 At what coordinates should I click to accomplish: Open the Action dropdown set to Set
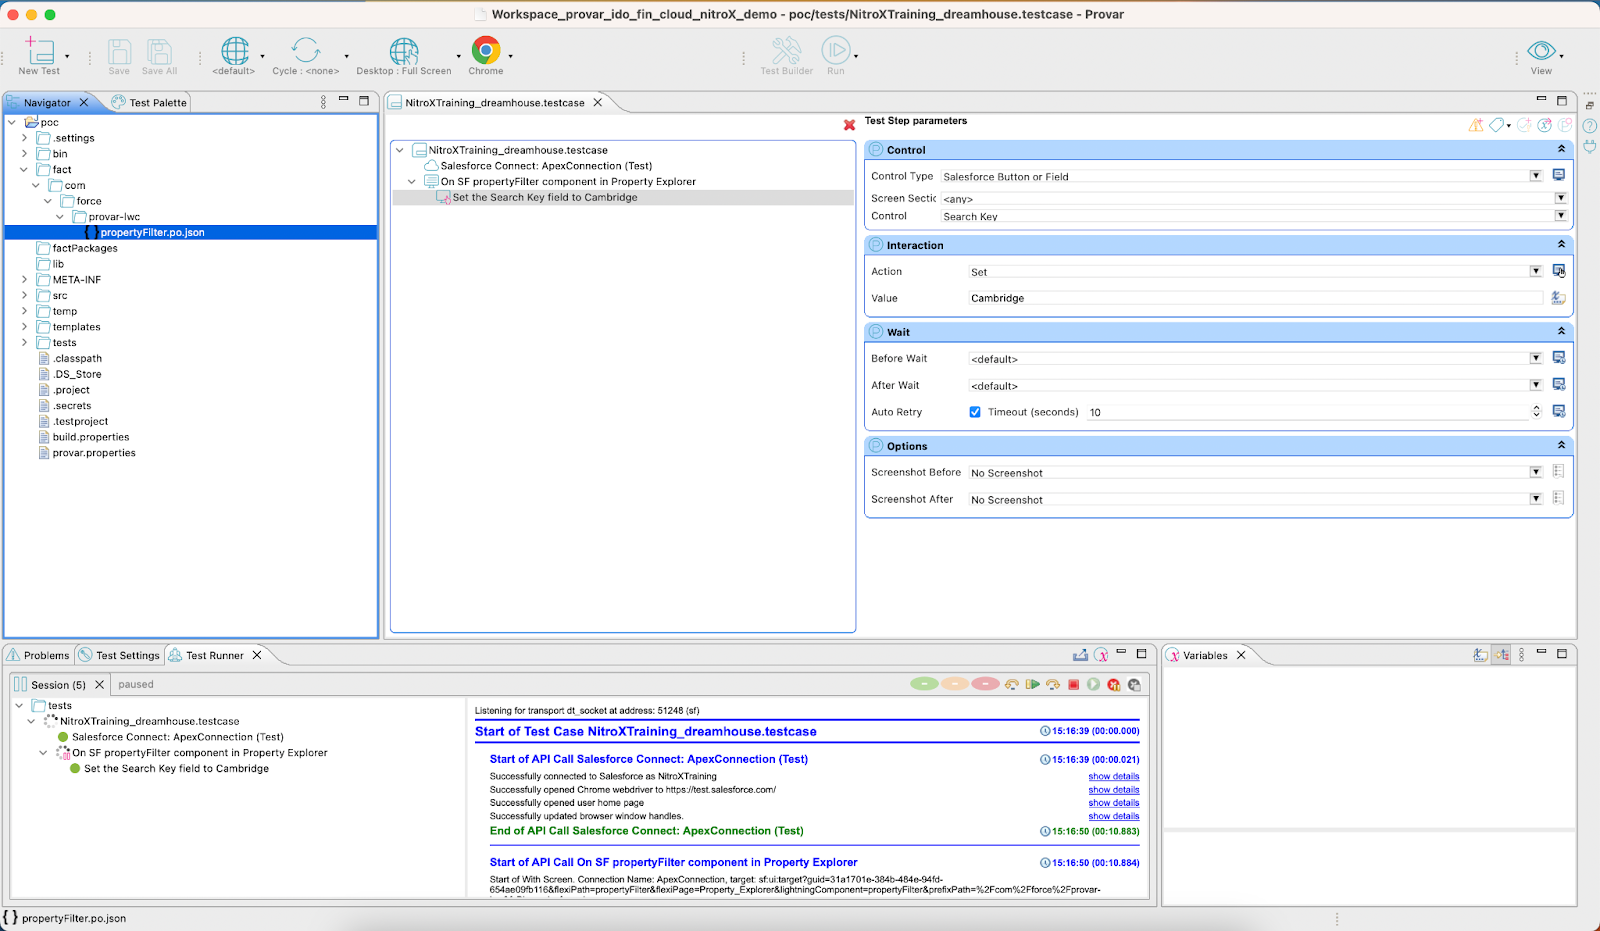[1536, 271]
